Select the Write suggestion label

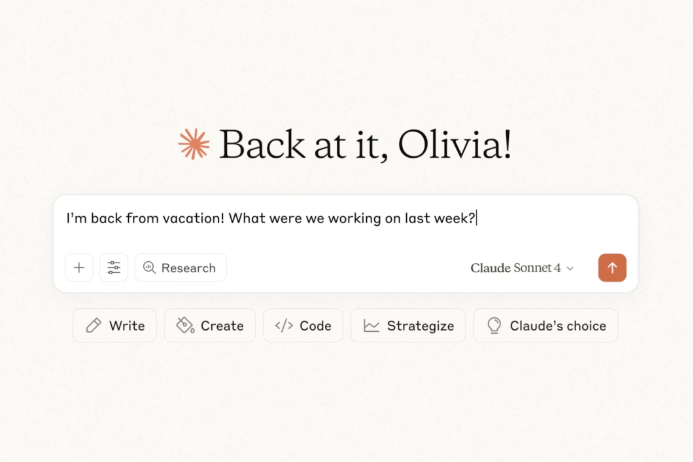click(127, 326)
